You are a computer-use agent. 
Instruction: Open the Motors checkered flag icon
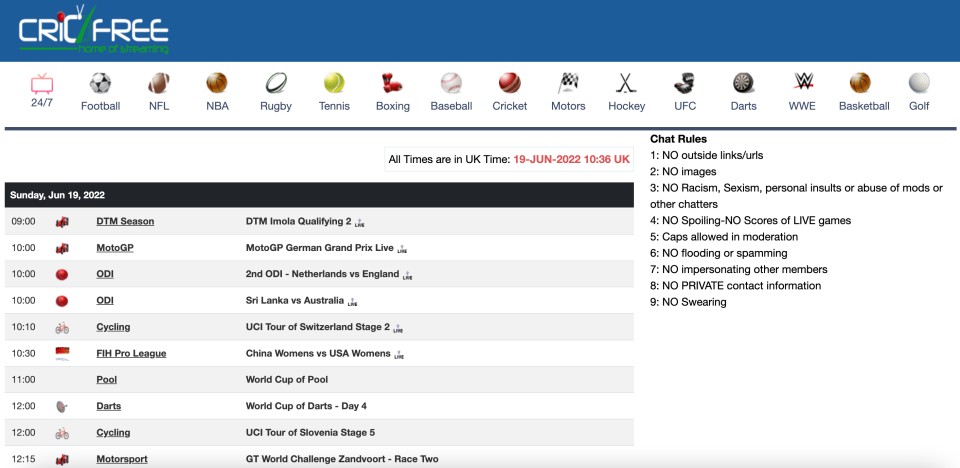coord(568,83)
